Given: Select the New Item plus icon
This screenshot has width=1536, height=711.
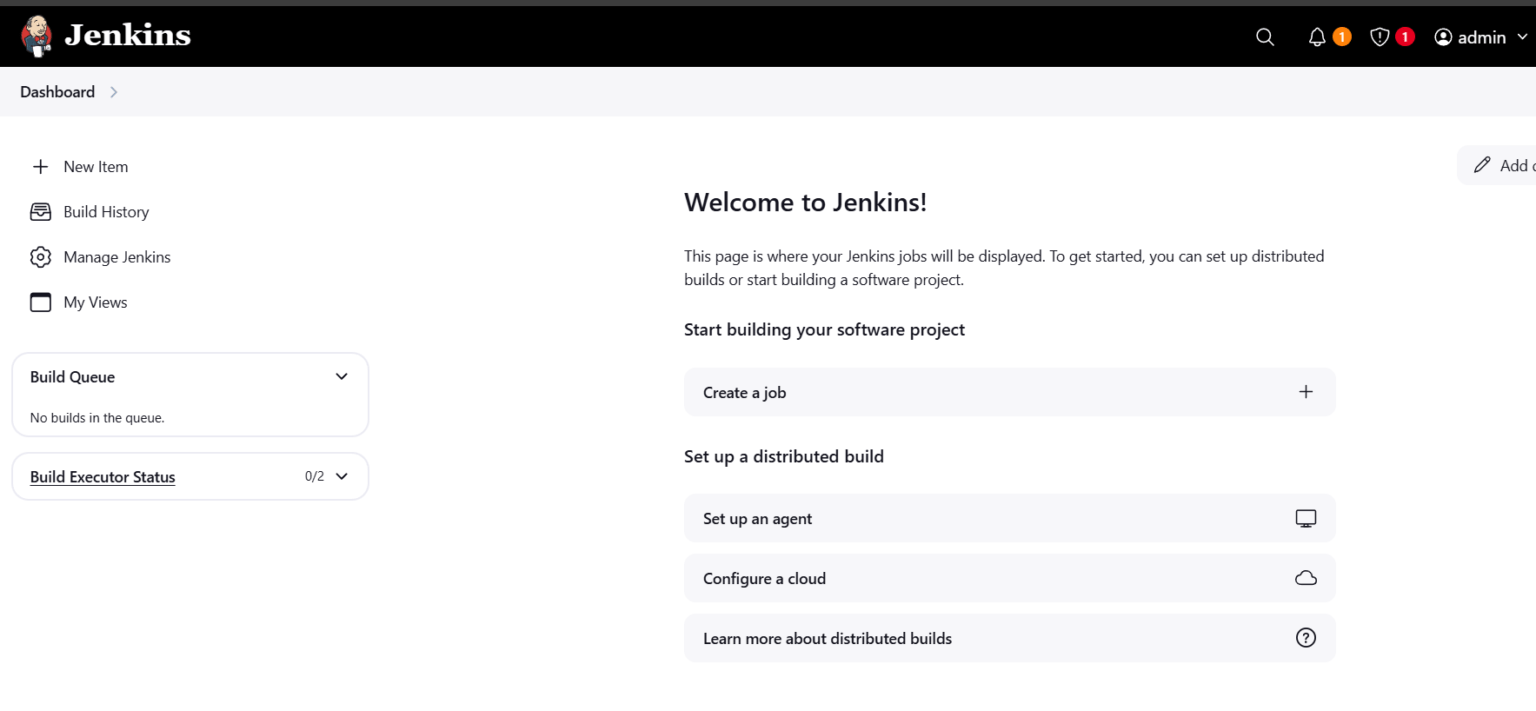Looking at the screenshot, I should [x=40, y=166].
